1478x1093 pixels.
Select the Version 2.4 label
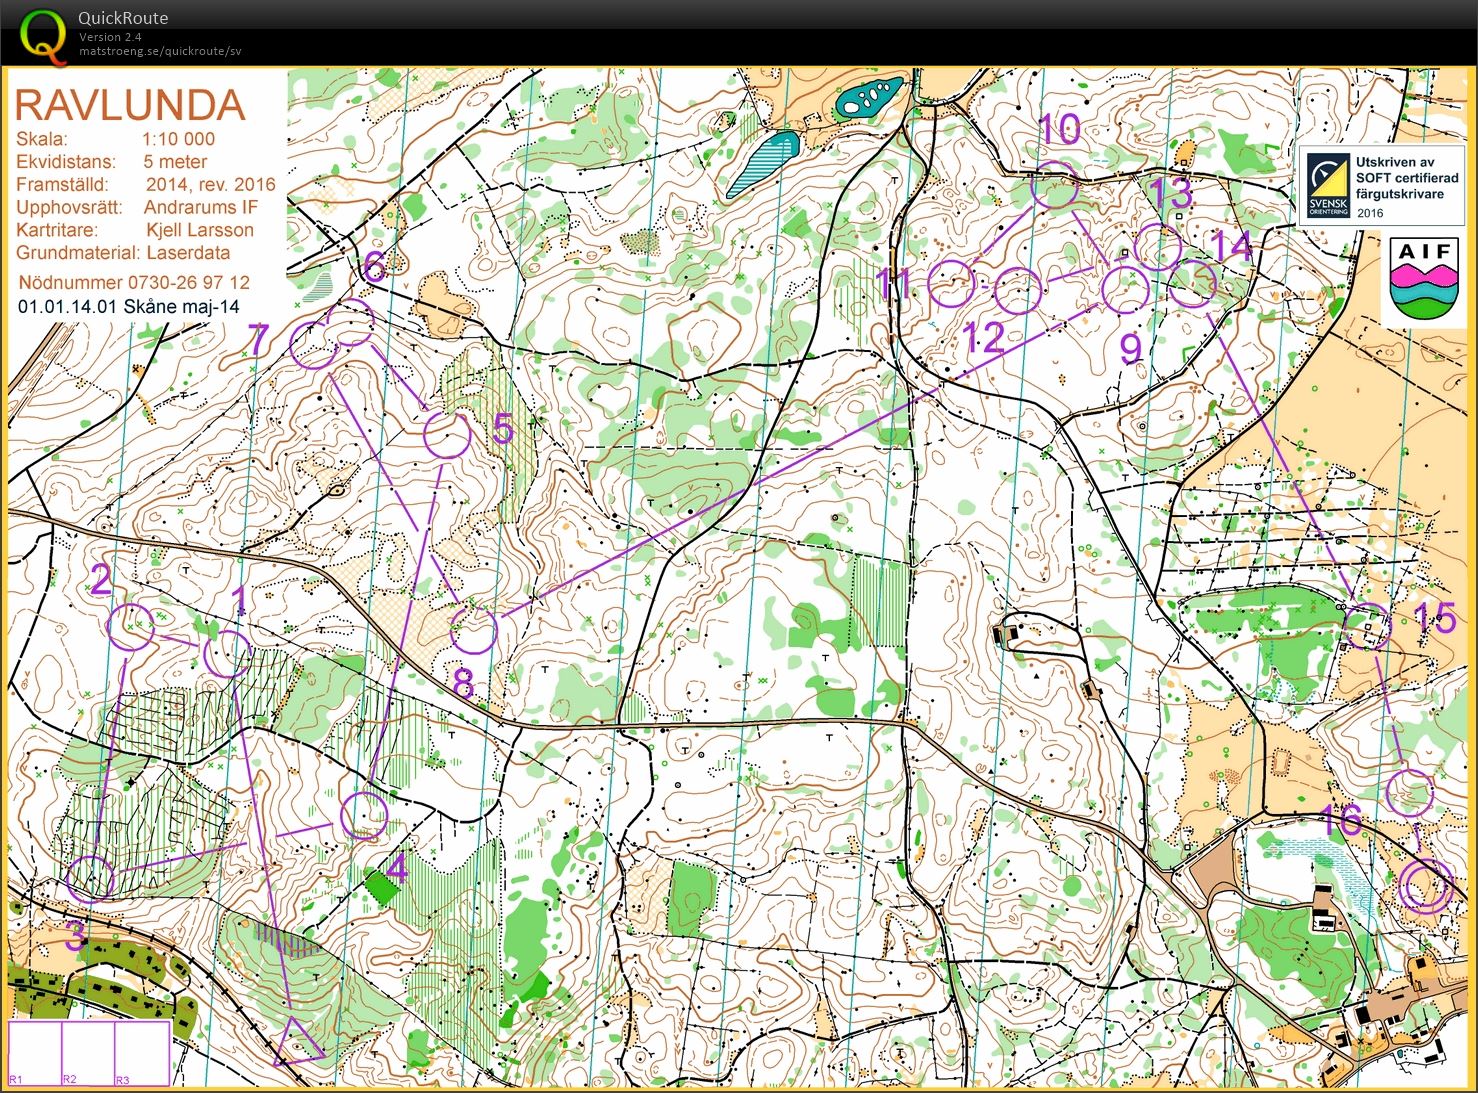(x=110, y=37)
